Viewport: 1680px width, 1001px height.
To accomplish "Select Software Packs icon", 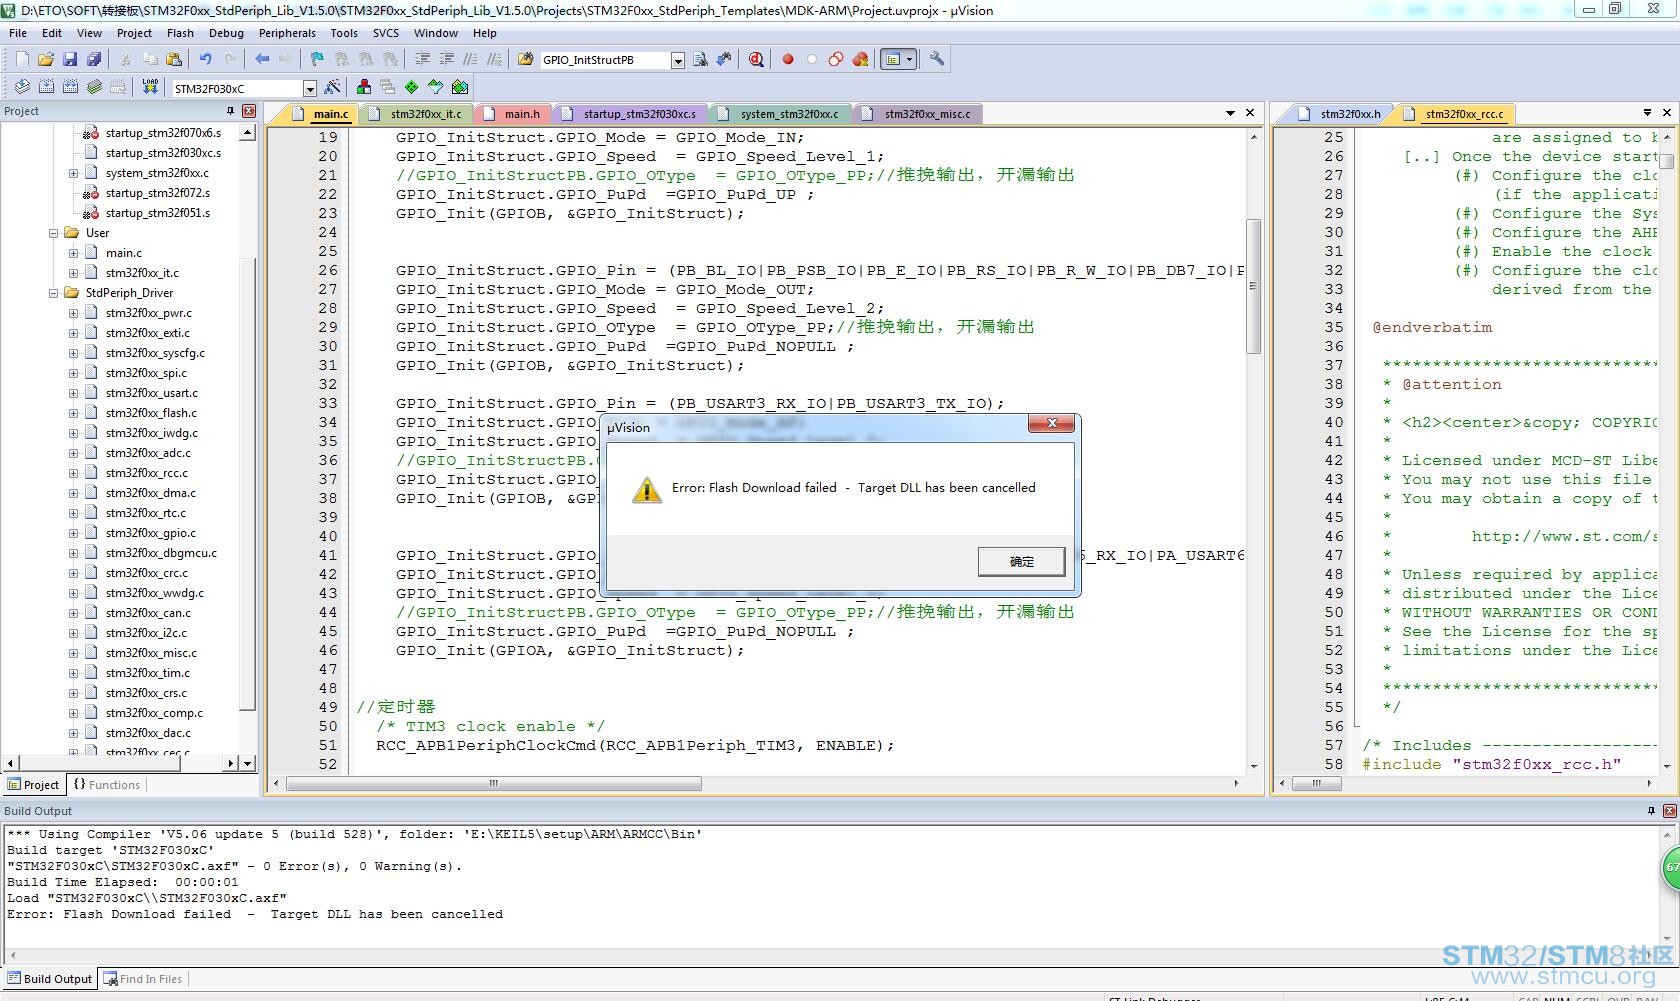I will tap(436, 88).
